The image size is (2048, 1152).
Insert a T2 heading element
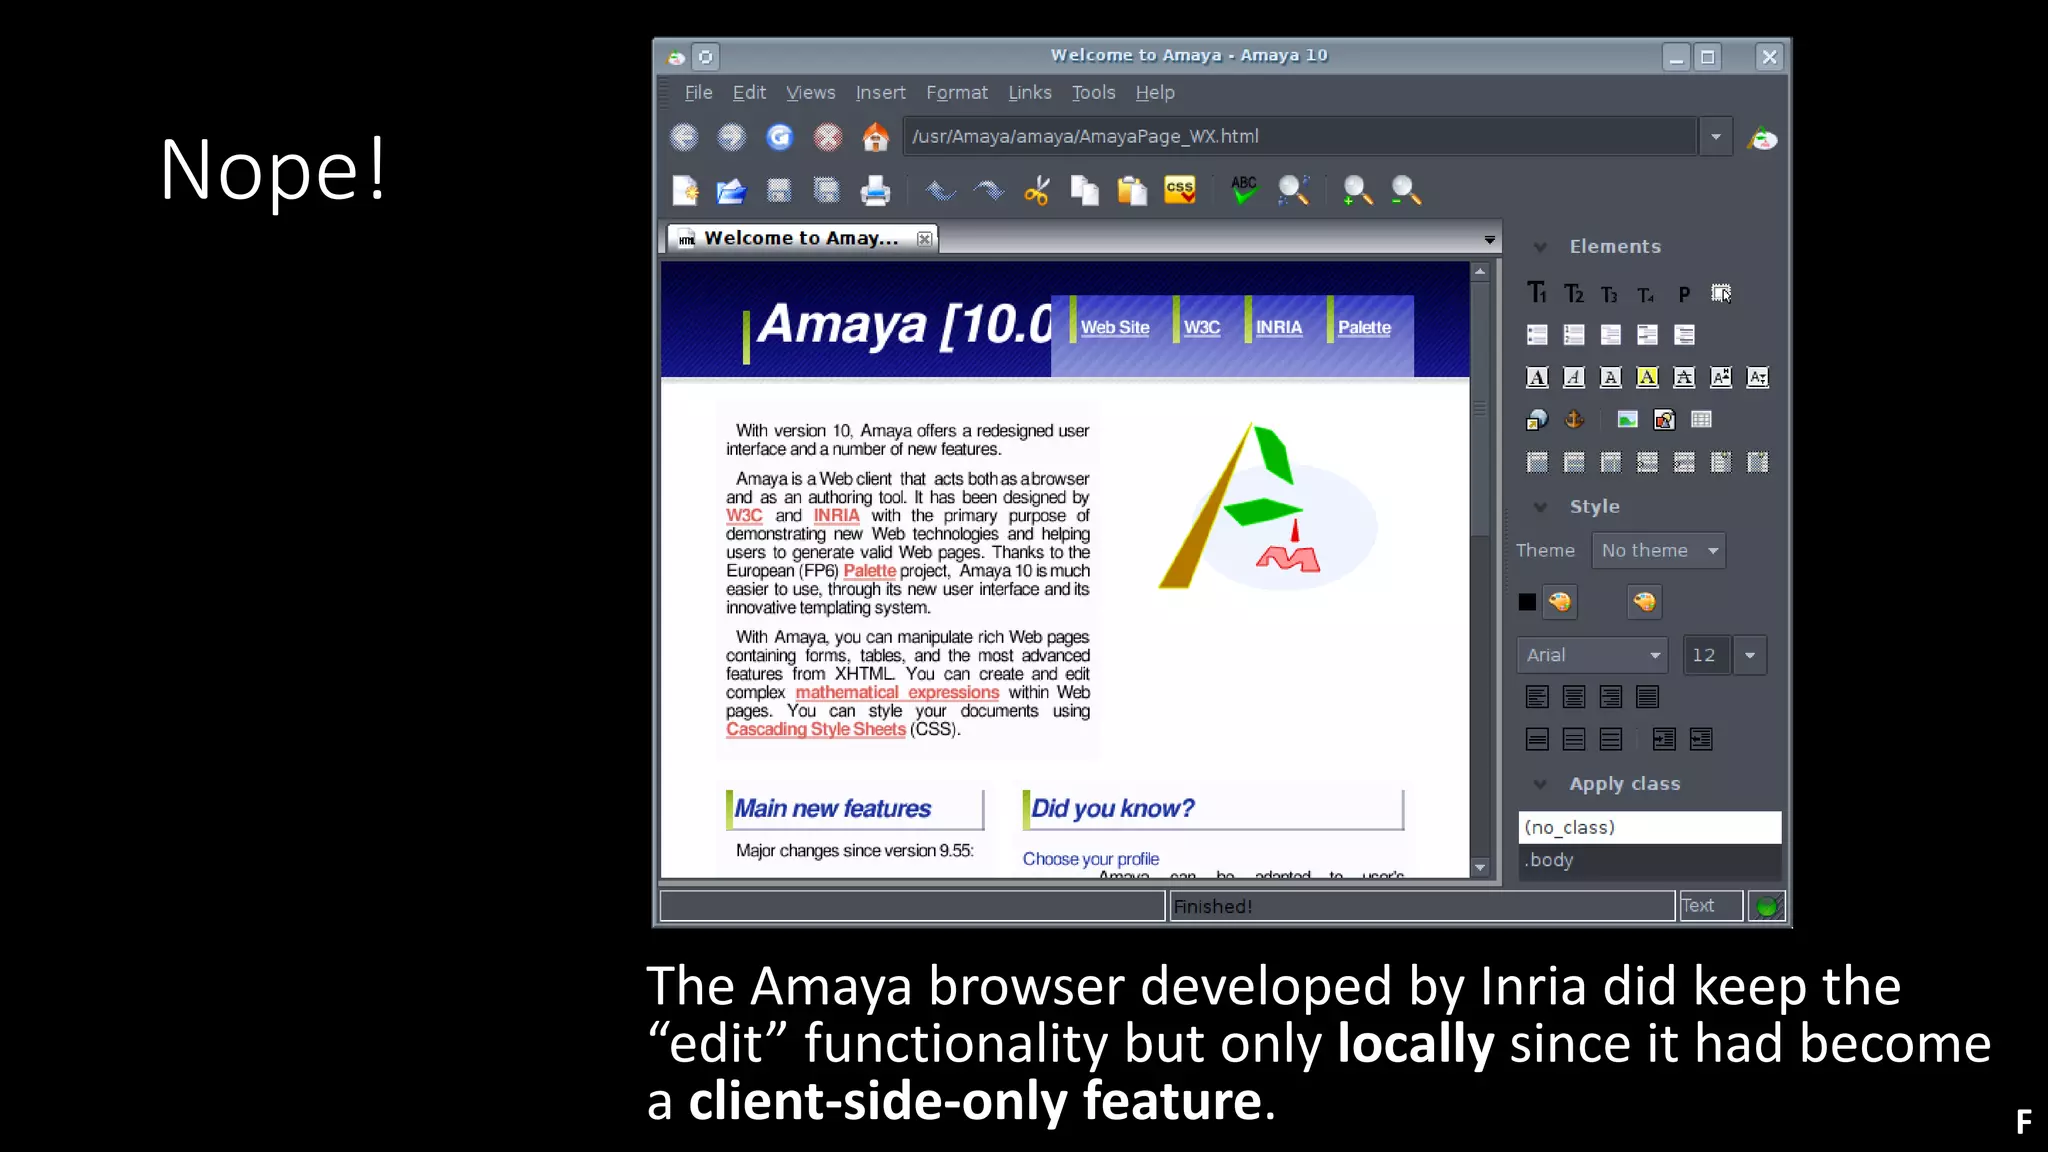pyautogui.click(x=1574, y=293)
